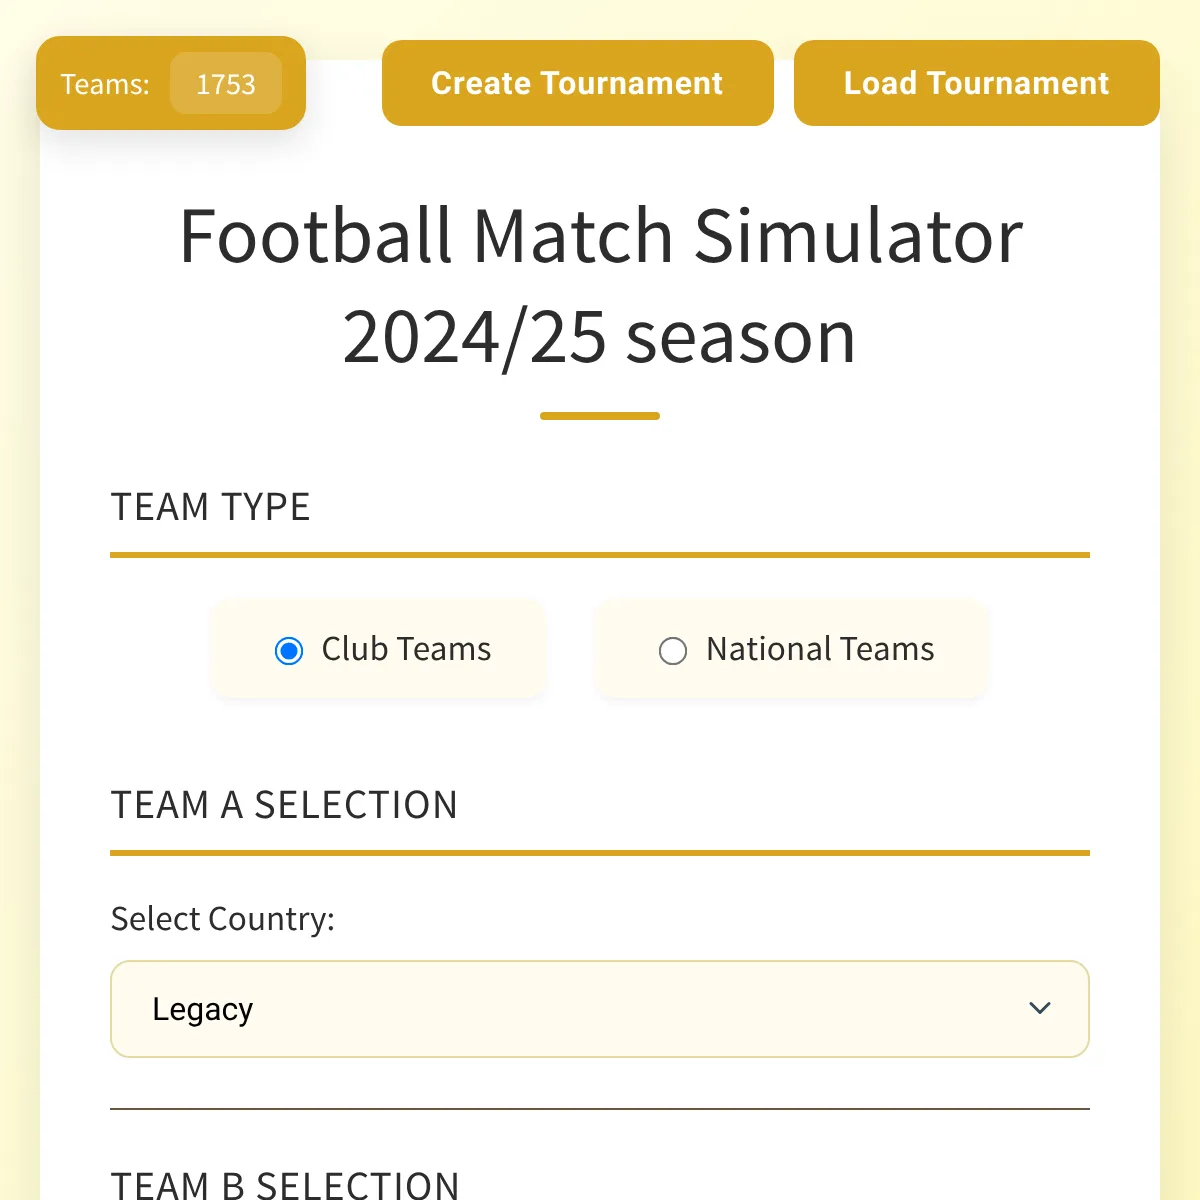Click the National Teams option label
Image resolution: width=1200 pixels, height=1200 pixels.
[820, 649]
